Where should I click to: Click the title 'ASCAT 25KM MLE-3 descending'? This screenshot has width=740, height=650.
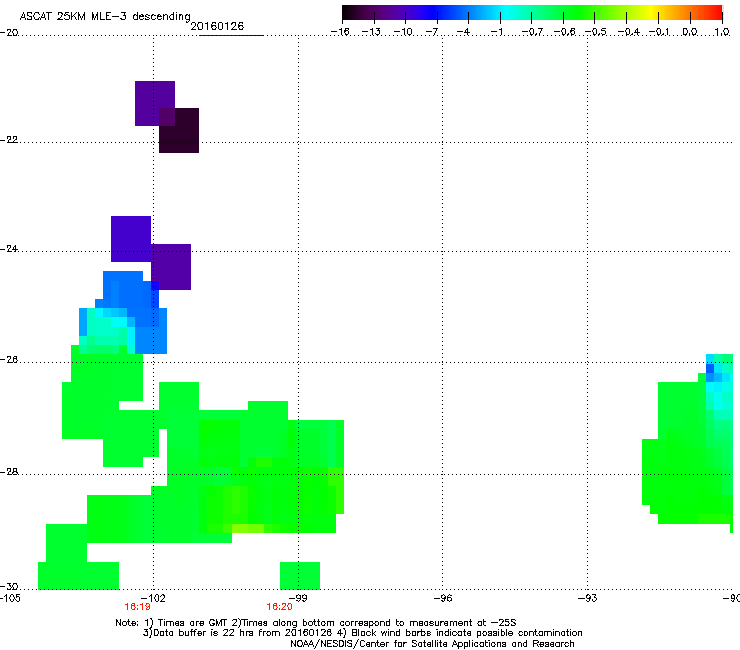(x=105, y=16)
